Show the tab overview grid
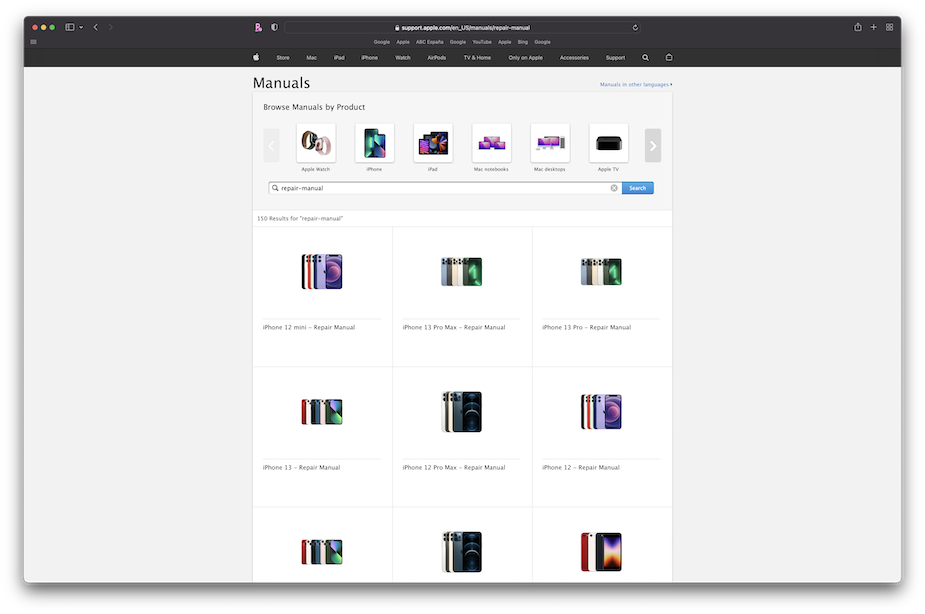 (890, 27)
